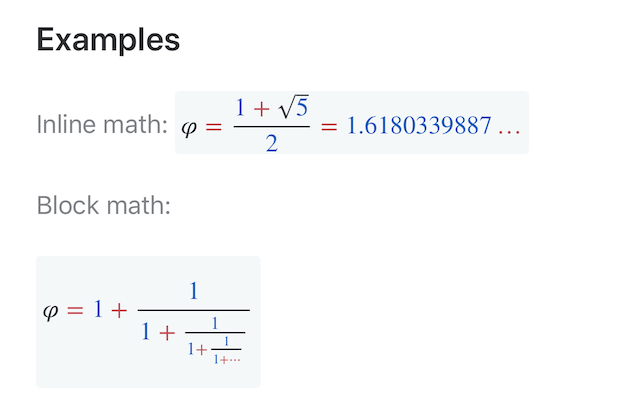
Task: Click the second-level numerator 1 in the nested fraction
Action: [215, 323]
